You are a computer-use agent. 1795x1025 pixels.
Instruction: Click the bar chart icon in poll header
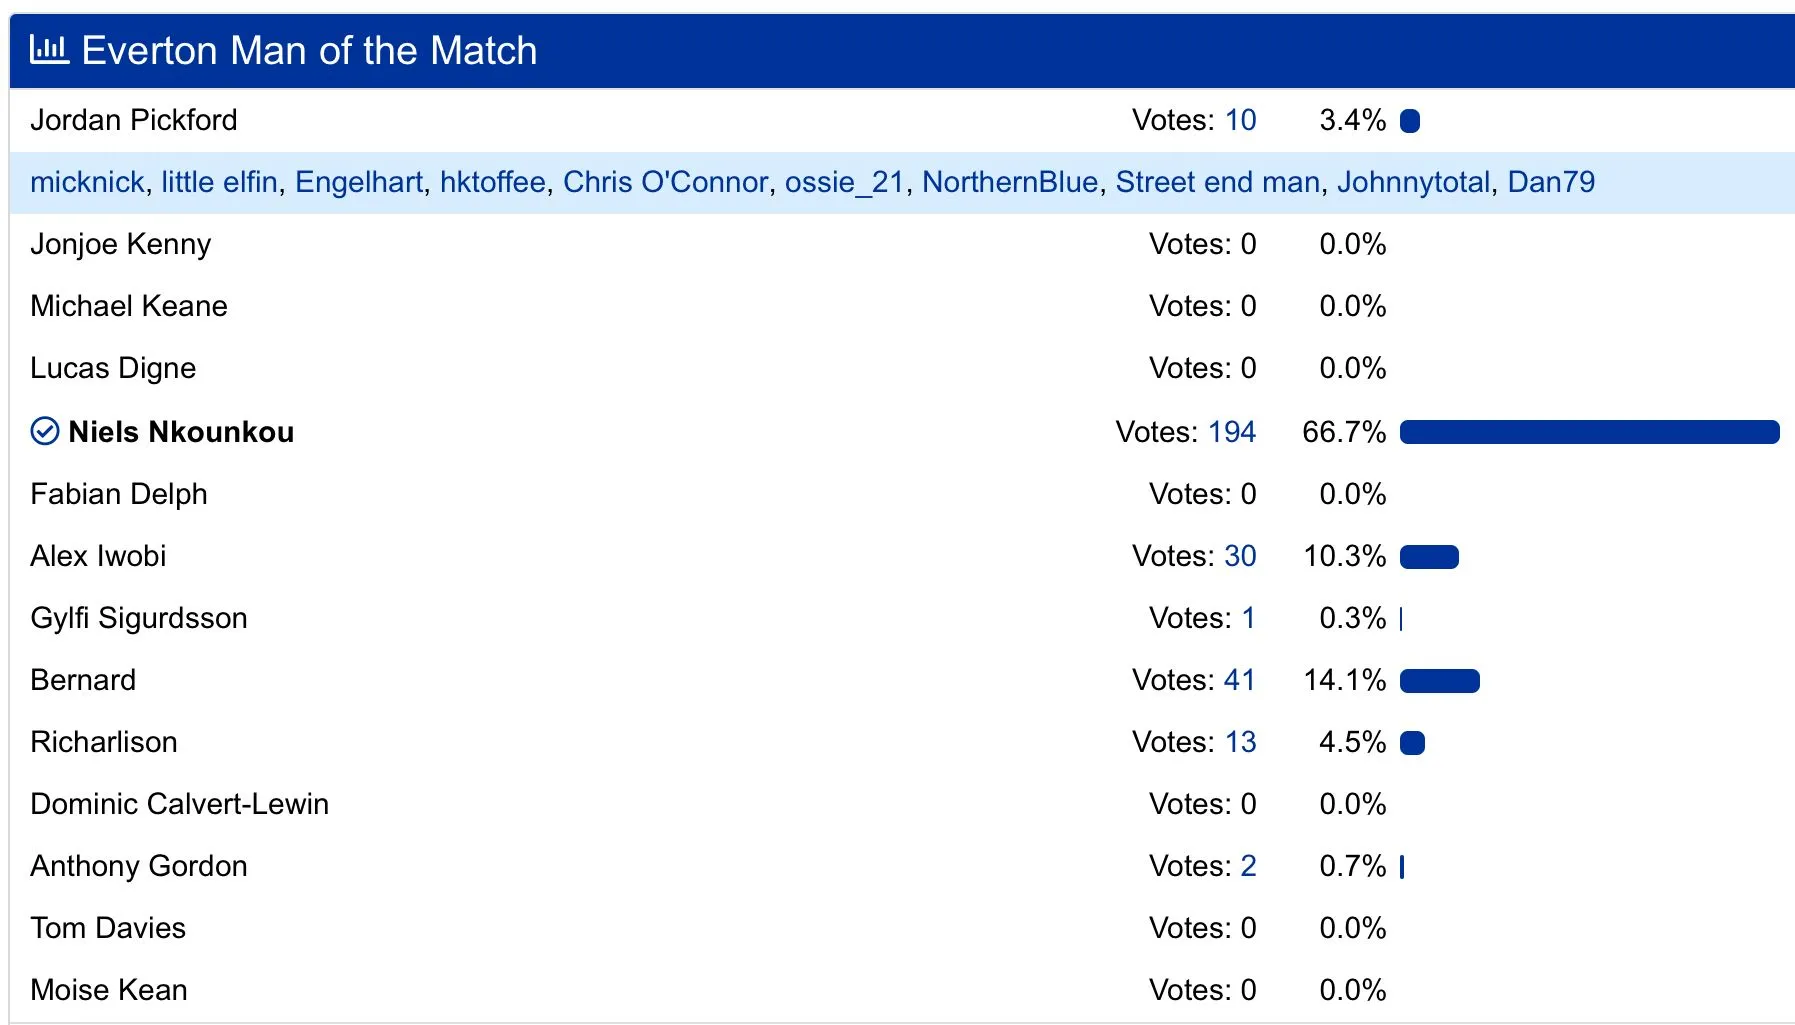[49, 49]
